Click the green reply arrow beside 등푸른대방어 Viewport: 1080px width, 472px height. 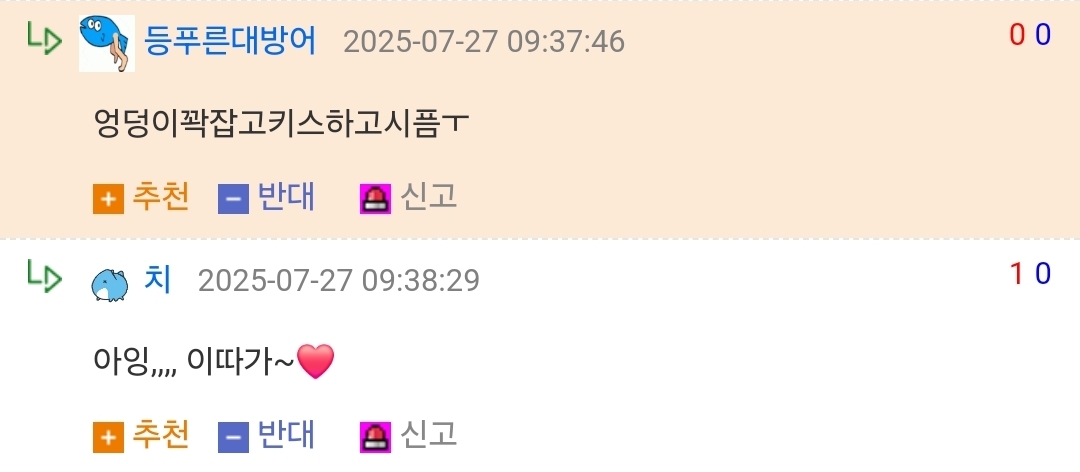[45, 38]
